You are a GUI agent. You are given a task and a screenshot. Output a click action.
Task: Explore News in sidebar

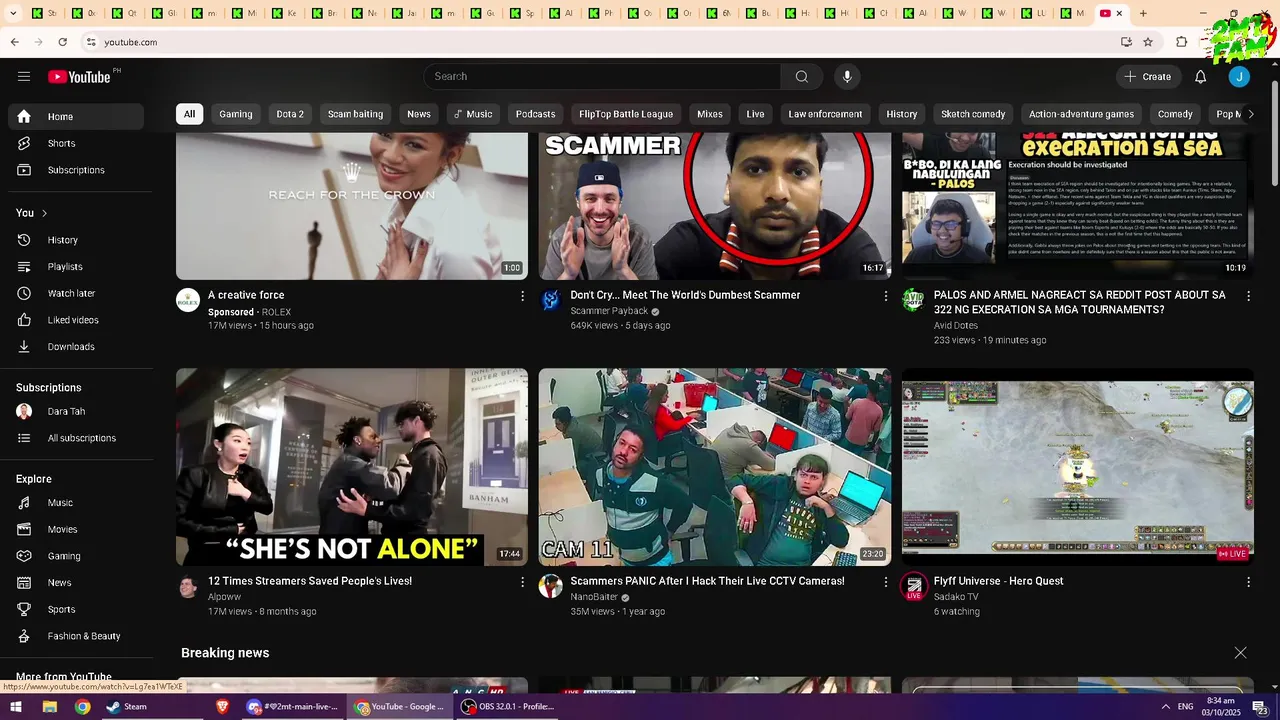click(x=76, y=583)
